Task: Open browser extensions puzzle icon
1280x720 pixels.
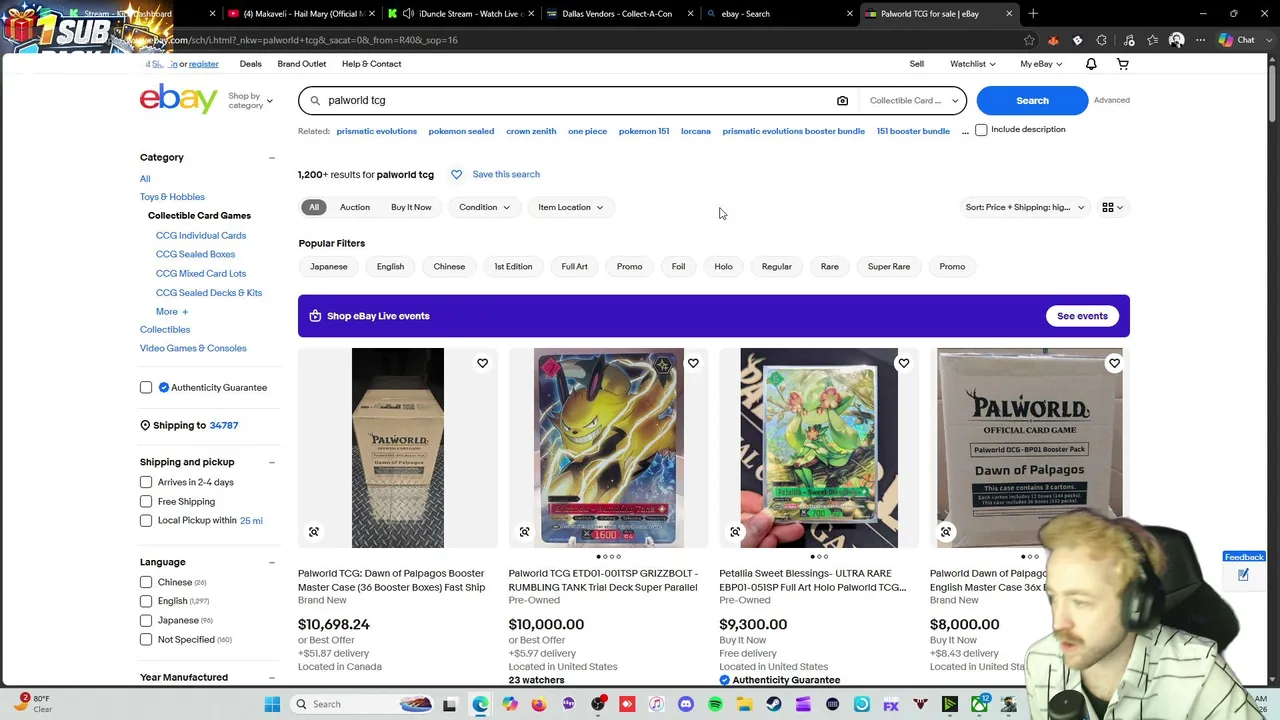Action: coord(1101,40)
